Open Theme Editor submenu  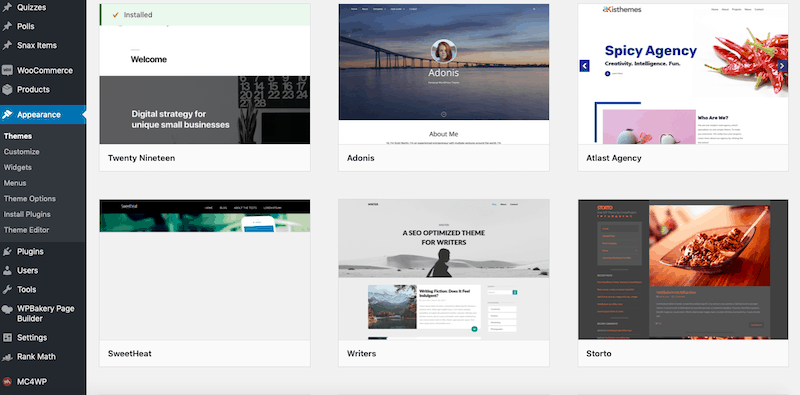click(27, 230)
